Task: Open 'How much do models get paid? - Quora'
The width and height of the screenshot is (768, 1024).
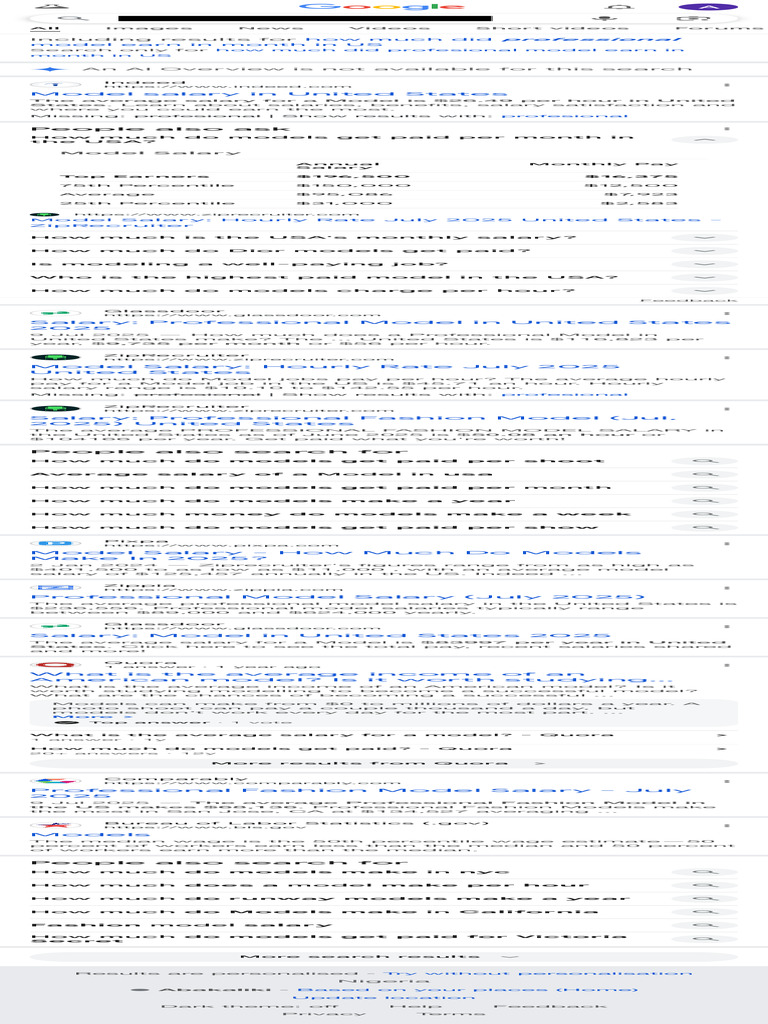Action: coord(271,748)
